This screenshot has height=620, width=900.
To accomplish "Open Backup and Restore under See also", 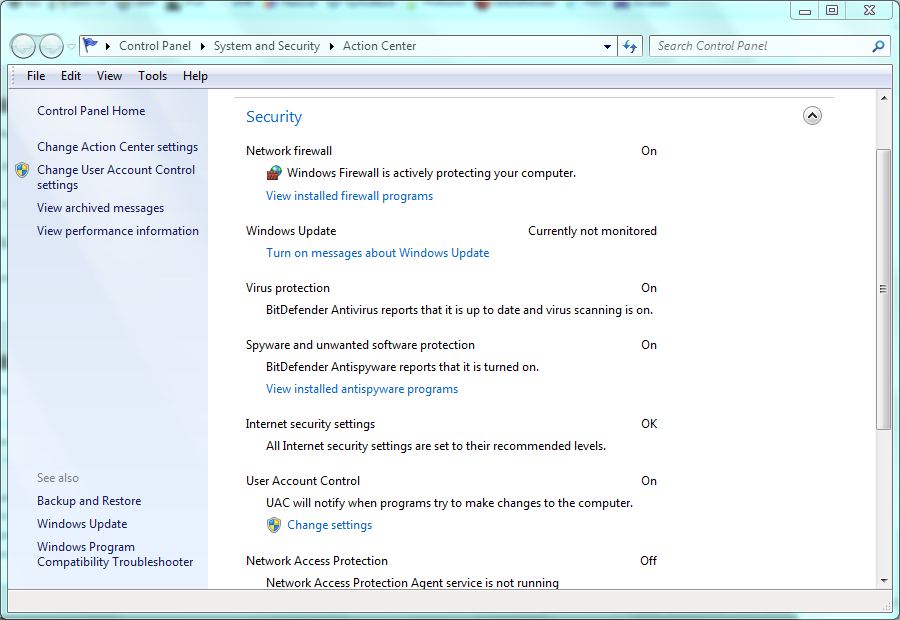I will coord(89,501).
